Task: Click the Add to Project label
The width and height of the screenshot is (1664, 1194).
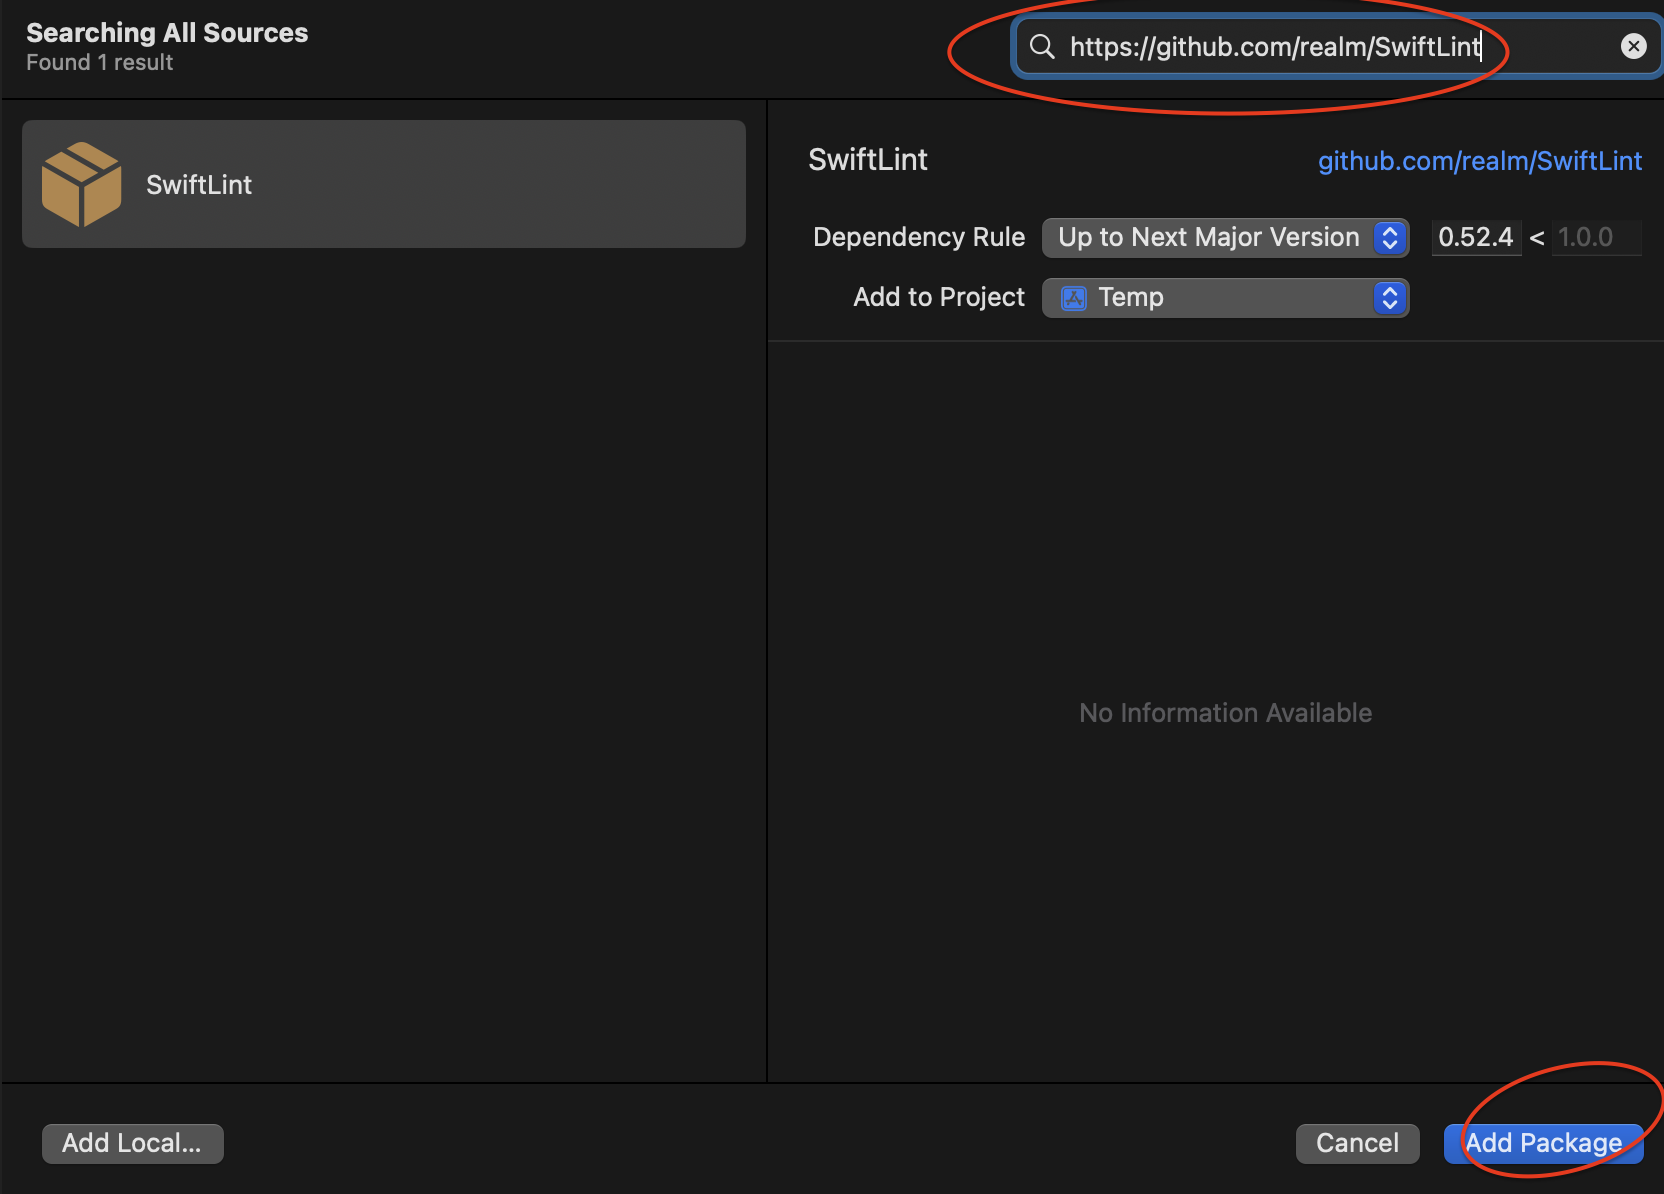Action: coord(938,297)
